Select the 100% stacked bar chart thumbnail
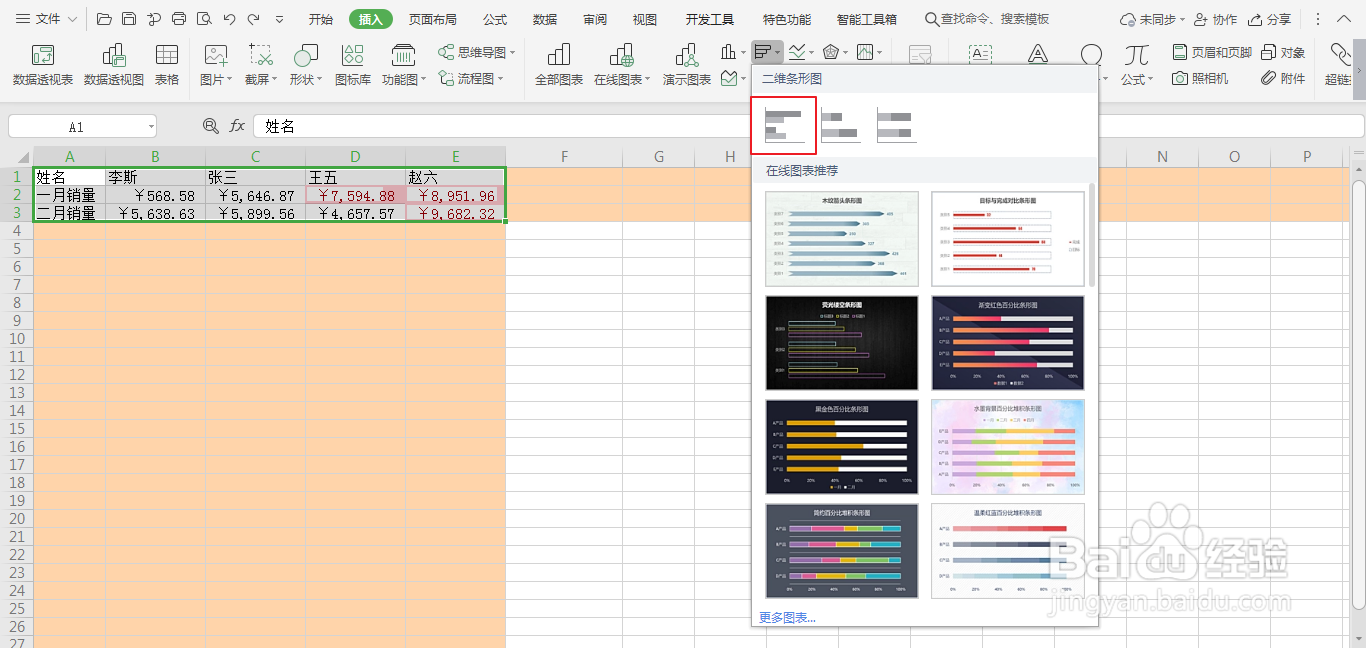This screenshot has height=648, width=1366. point(896,125)
